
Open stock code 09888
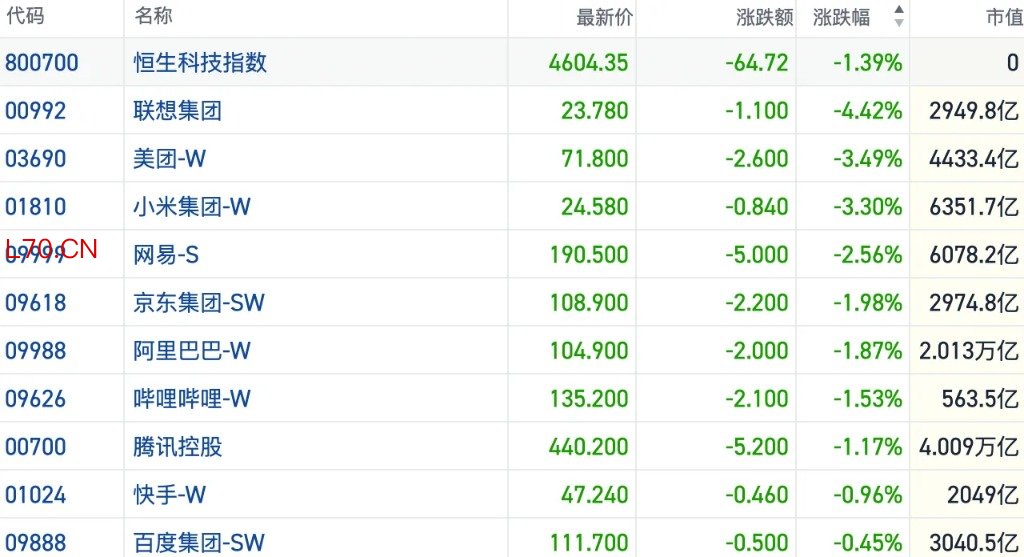pos(36,543)
